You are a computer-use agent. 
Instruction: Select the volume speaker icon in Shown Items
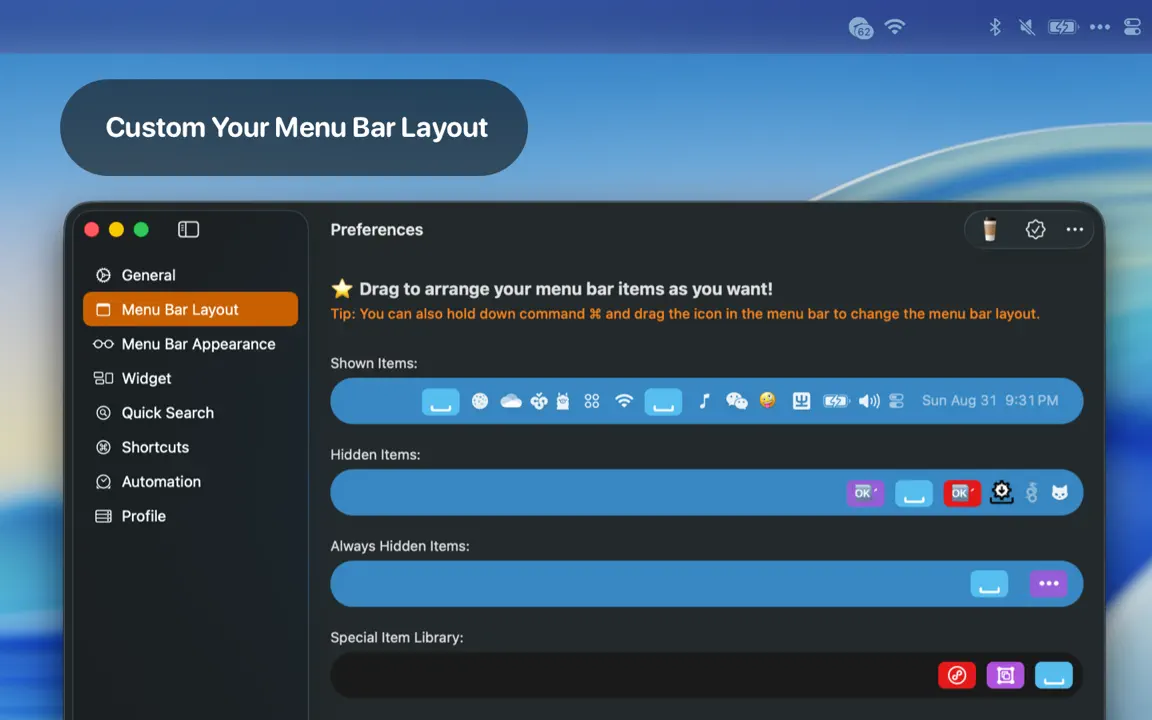[x=869, y=400]
